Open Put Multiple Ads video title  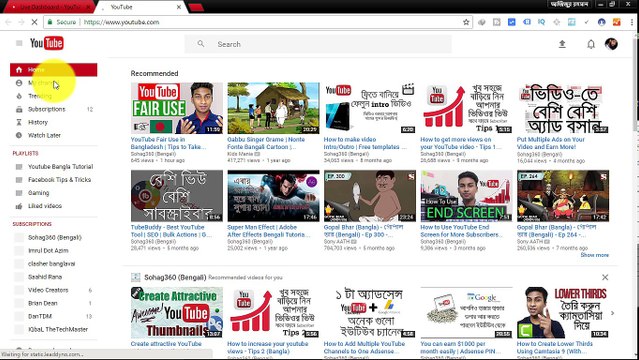click(551, 143)
